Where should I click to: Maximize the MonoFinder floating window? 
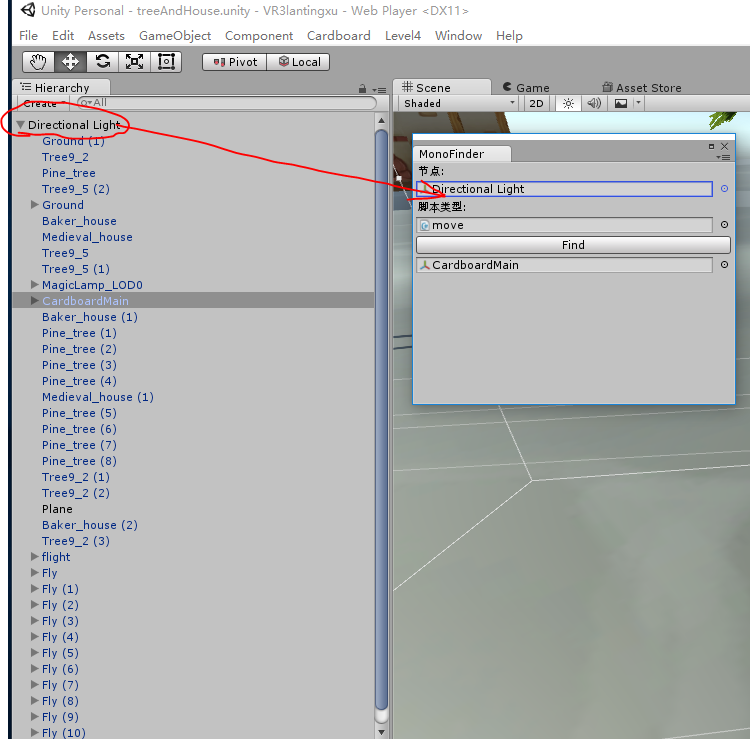711,146
